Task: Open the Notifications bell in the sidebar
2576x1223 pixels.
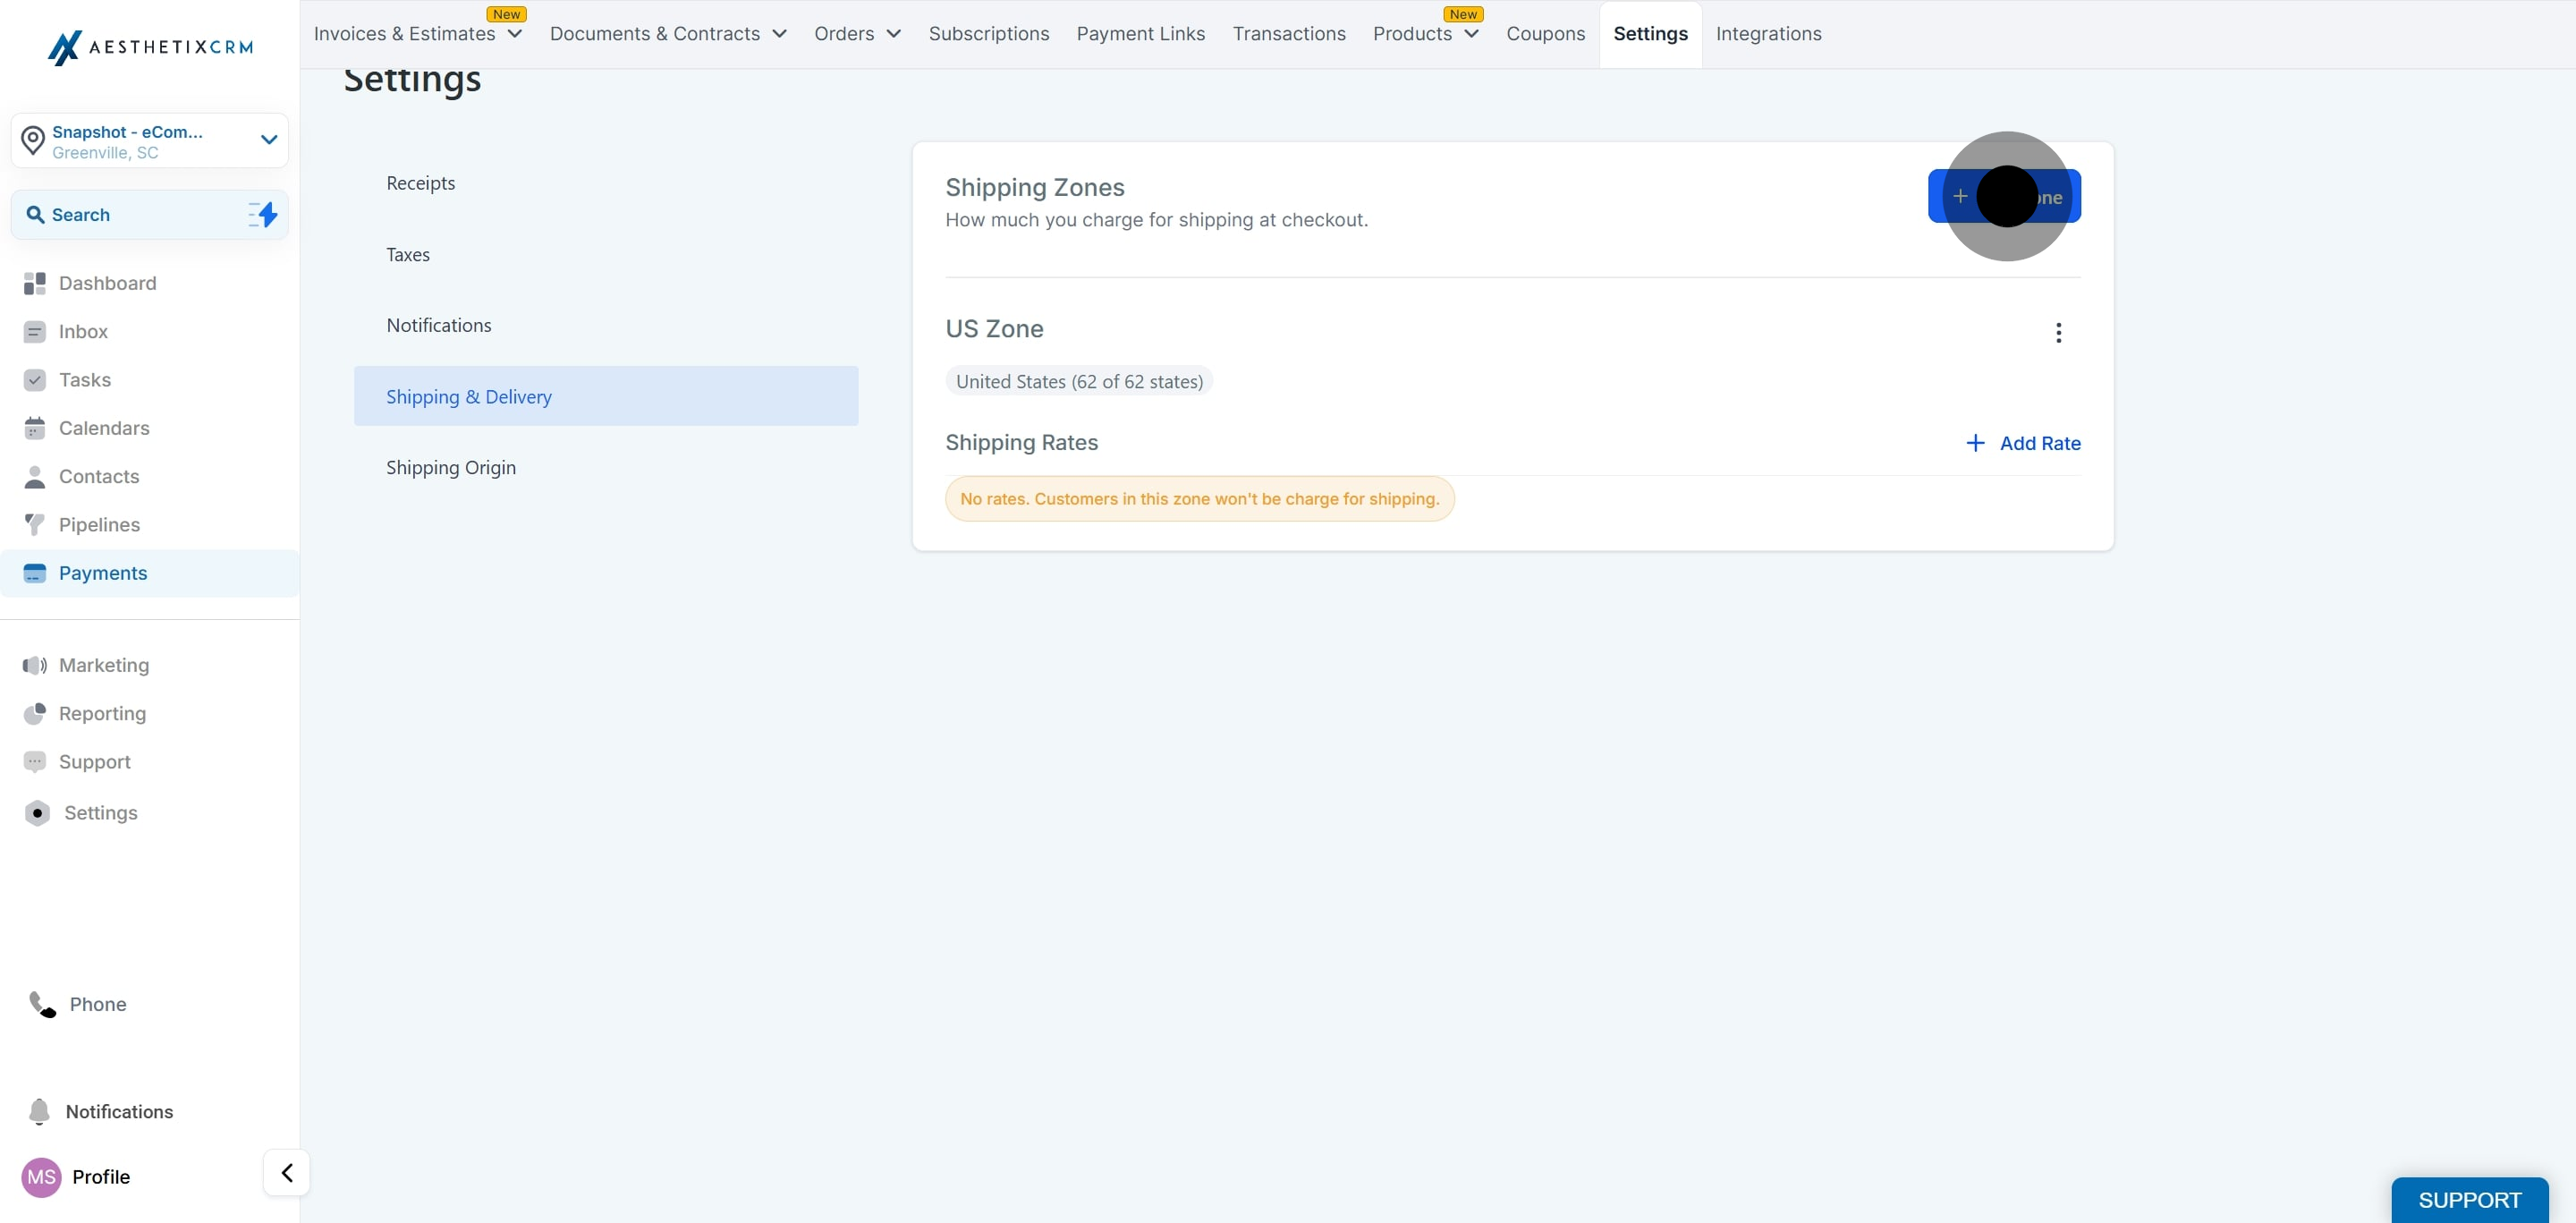Action: coord(39,1111)
